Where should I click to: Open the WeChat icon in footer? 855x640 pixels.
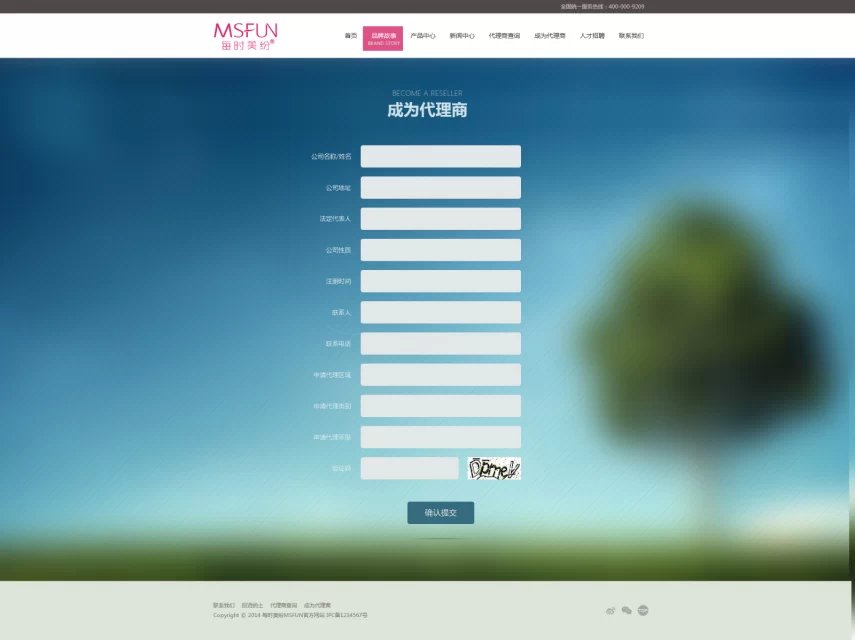point(627,610)
